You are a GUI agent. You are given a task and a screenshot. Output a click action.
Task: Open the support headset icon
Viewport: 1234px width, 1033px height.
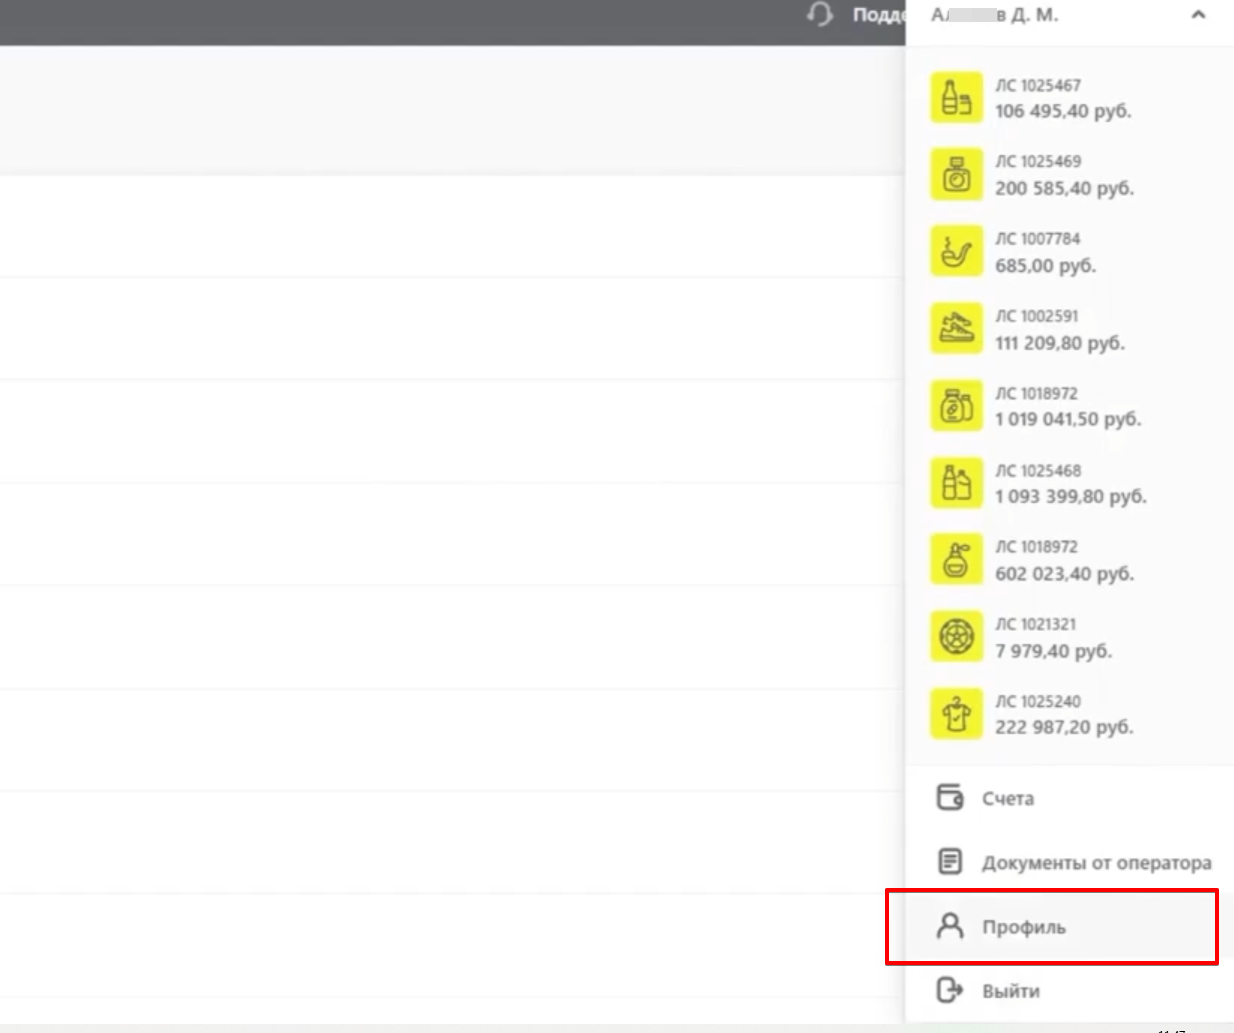click(820, 14)
